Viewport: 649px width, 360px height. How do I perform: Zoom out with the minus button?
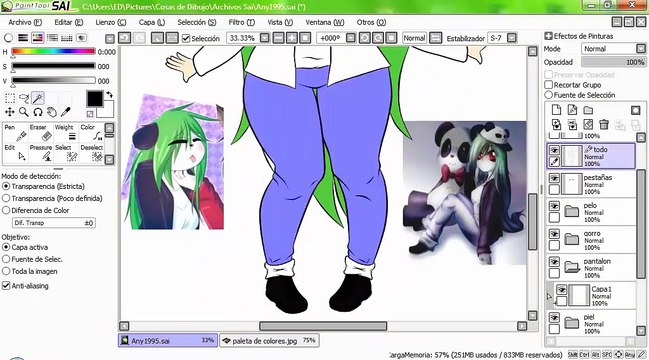[279, 38]
